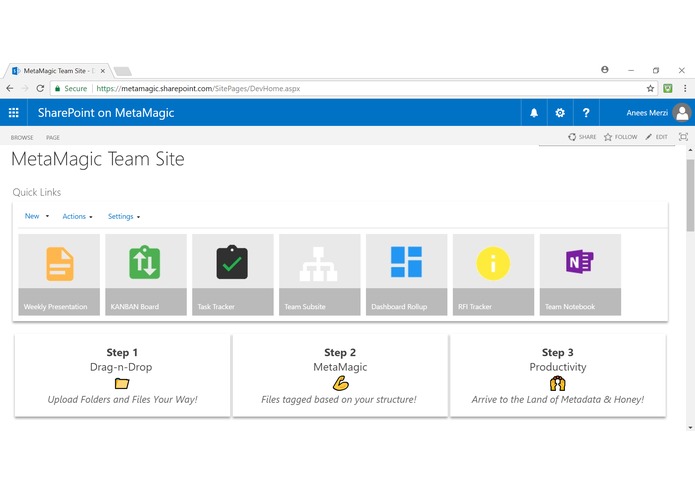Viewport: 695px width, 494px height.
Task: Click 'Upload Folders and Files Your Way!' text
Action: [x=122, y=399]
